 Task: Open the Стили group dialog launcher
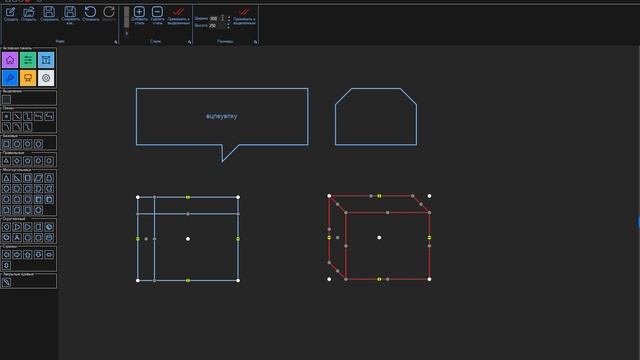pyautogui.click(x=190, y=42)
